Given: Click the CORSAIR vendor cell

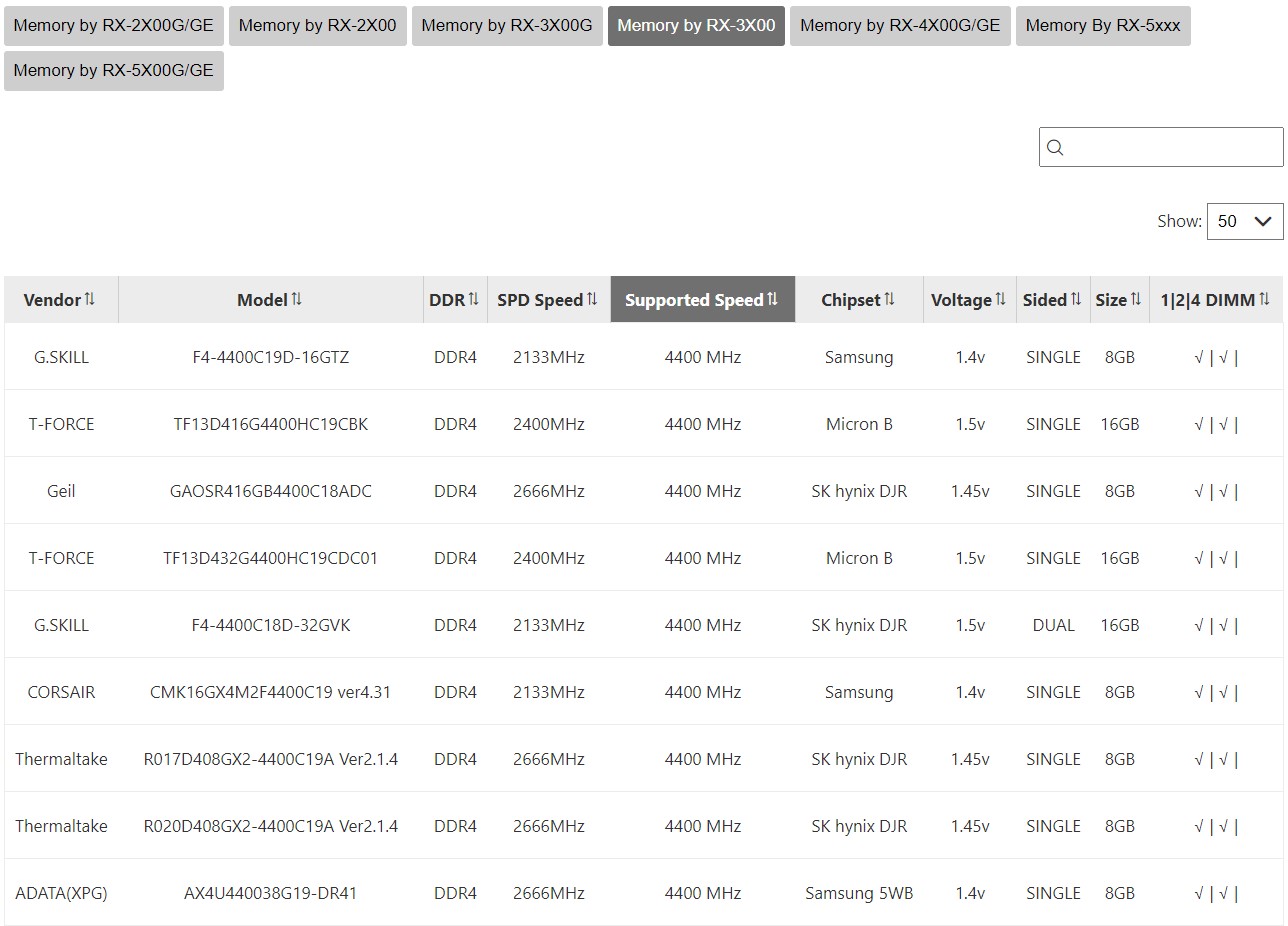Looking at the screenshot, I should point(61,692).
